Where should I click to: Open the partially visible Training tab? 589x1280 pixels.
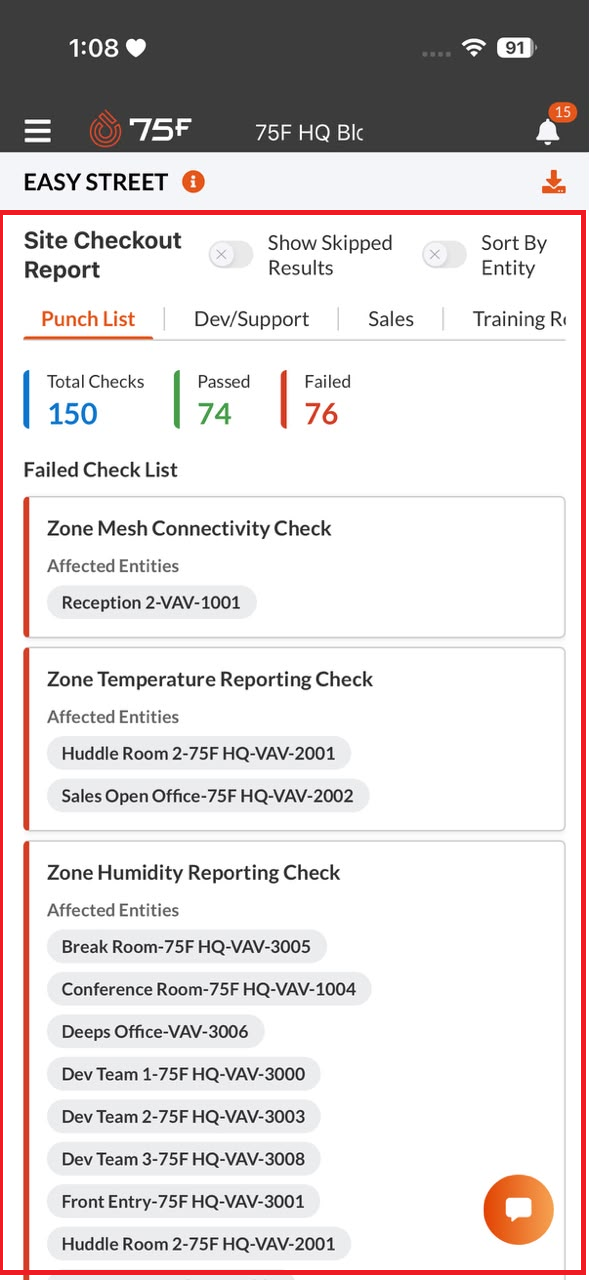(x=519, y=319)
